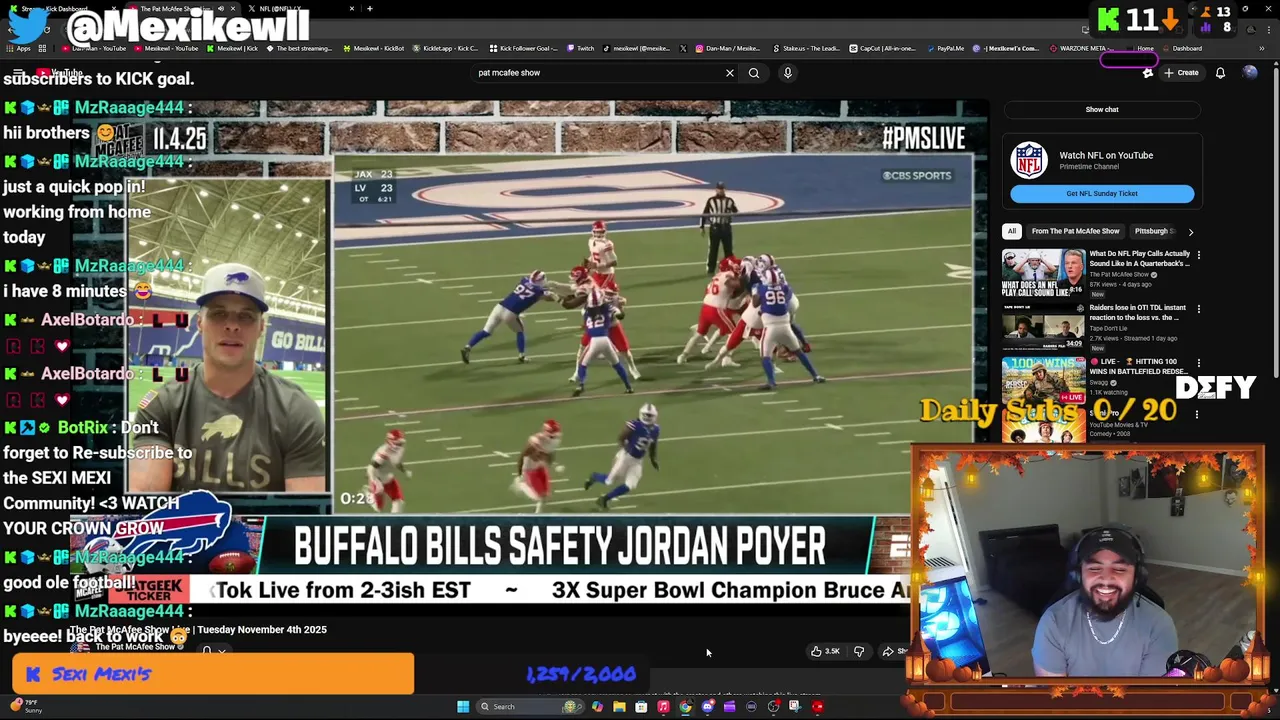Like the Pat McAfee Show video
Viewport: 1280px width, 720px height.
point(826,651)
